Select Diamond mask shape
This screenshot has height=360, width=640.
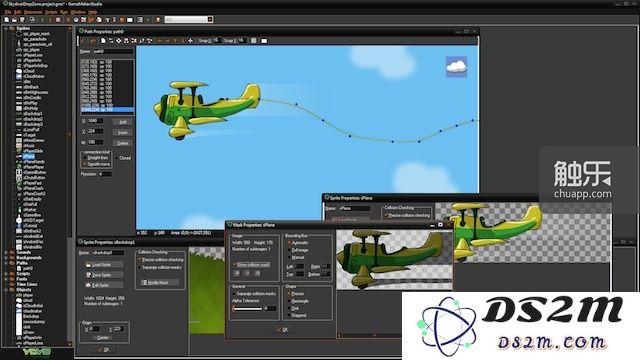(297, 315)
